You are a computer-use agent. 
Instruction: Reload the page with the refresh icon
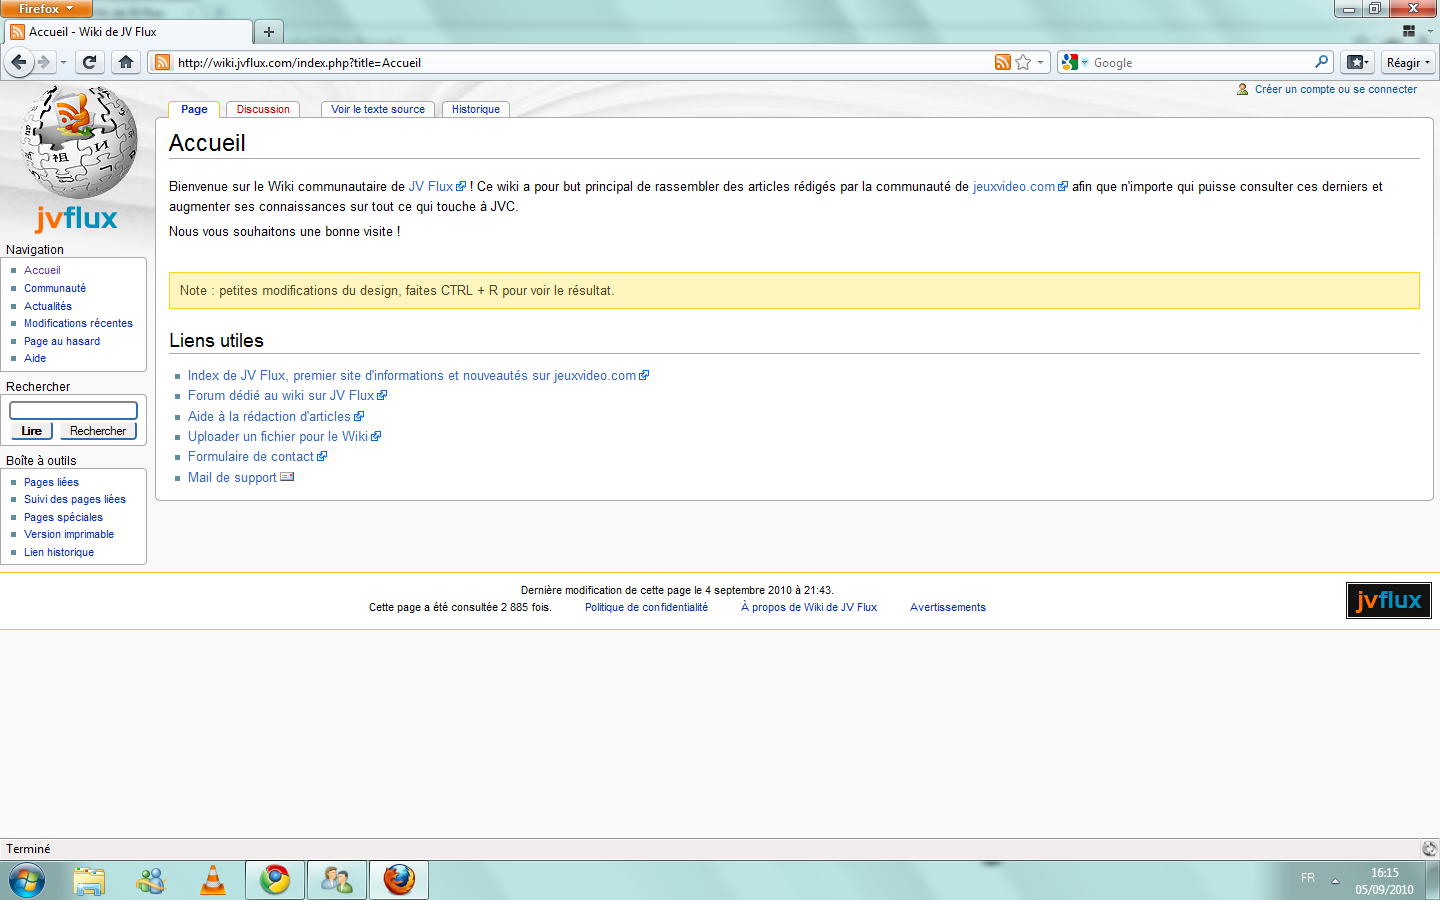(89, 62)
